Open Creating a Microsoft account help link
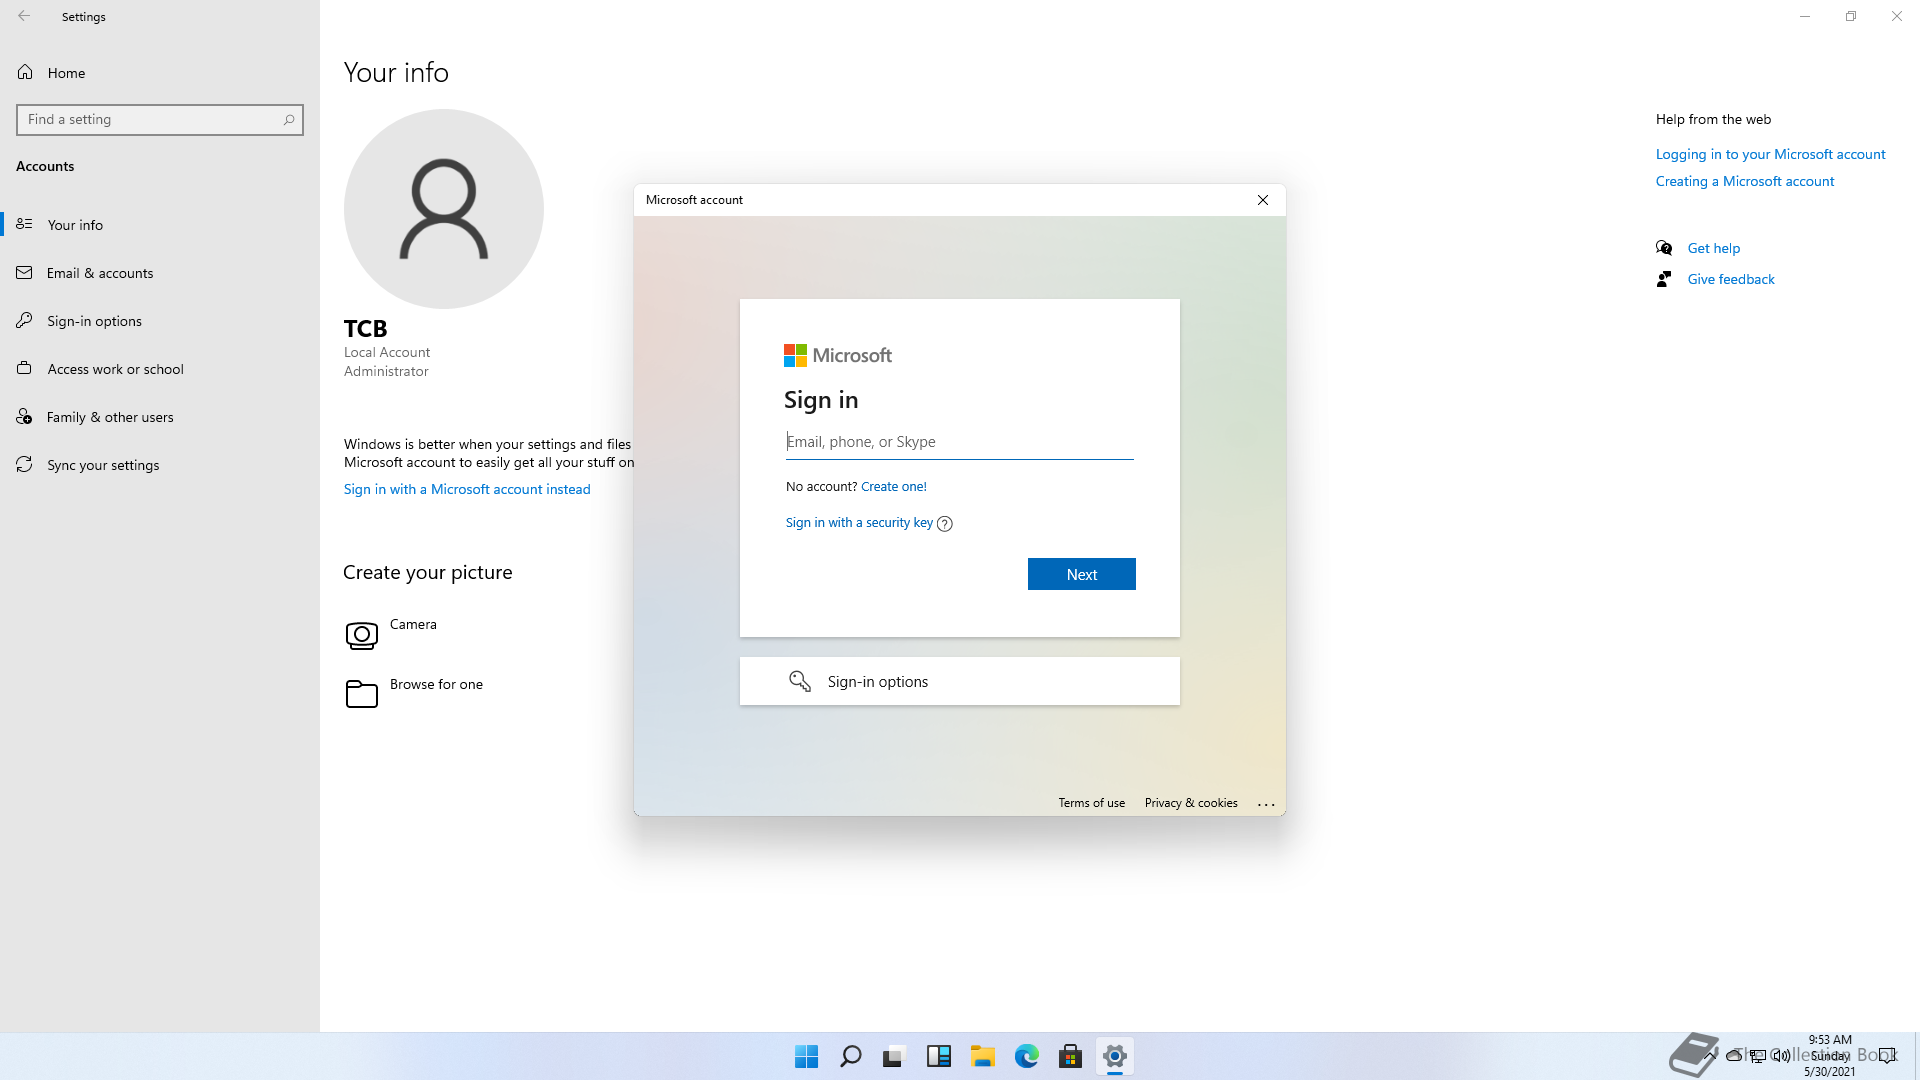Image resolution: width=1920 pixels, height=1080 pixels. tap(1745, 181)
